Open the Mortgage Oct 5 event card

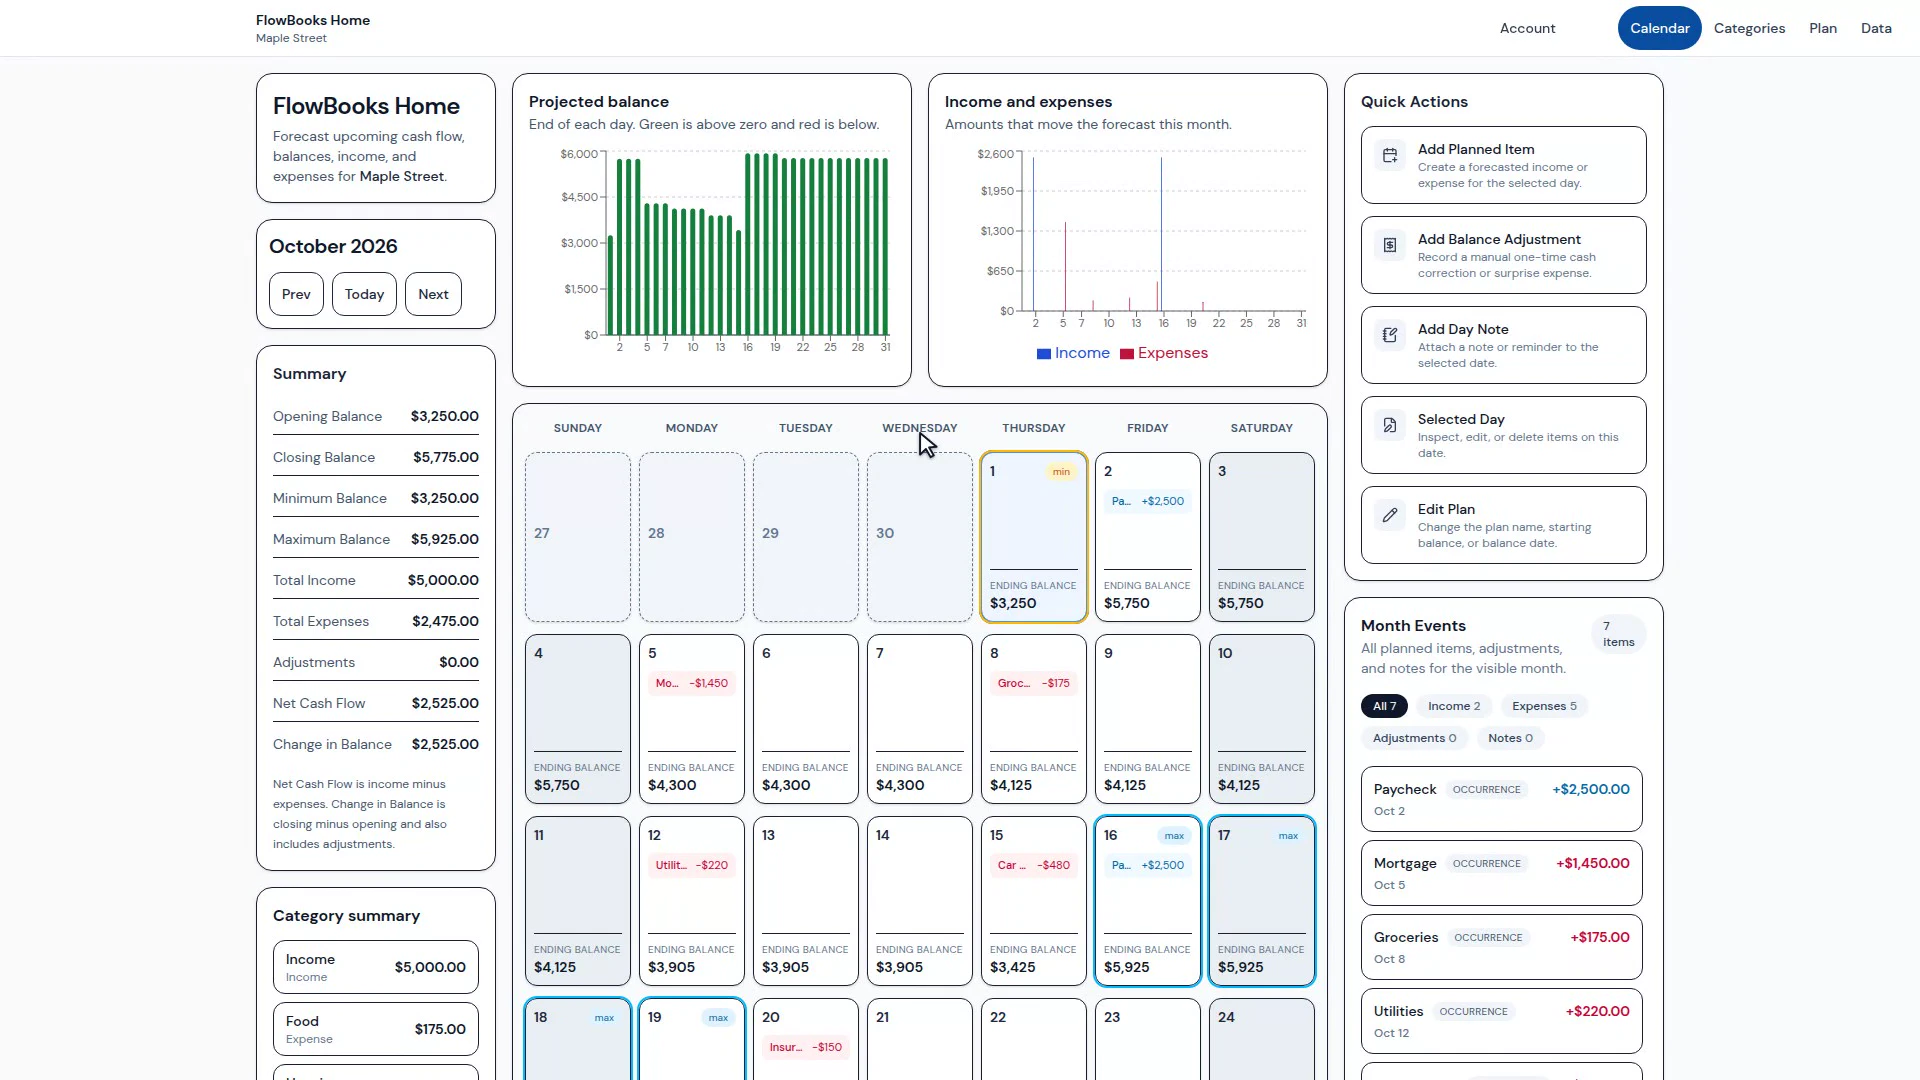[1501, 873]
